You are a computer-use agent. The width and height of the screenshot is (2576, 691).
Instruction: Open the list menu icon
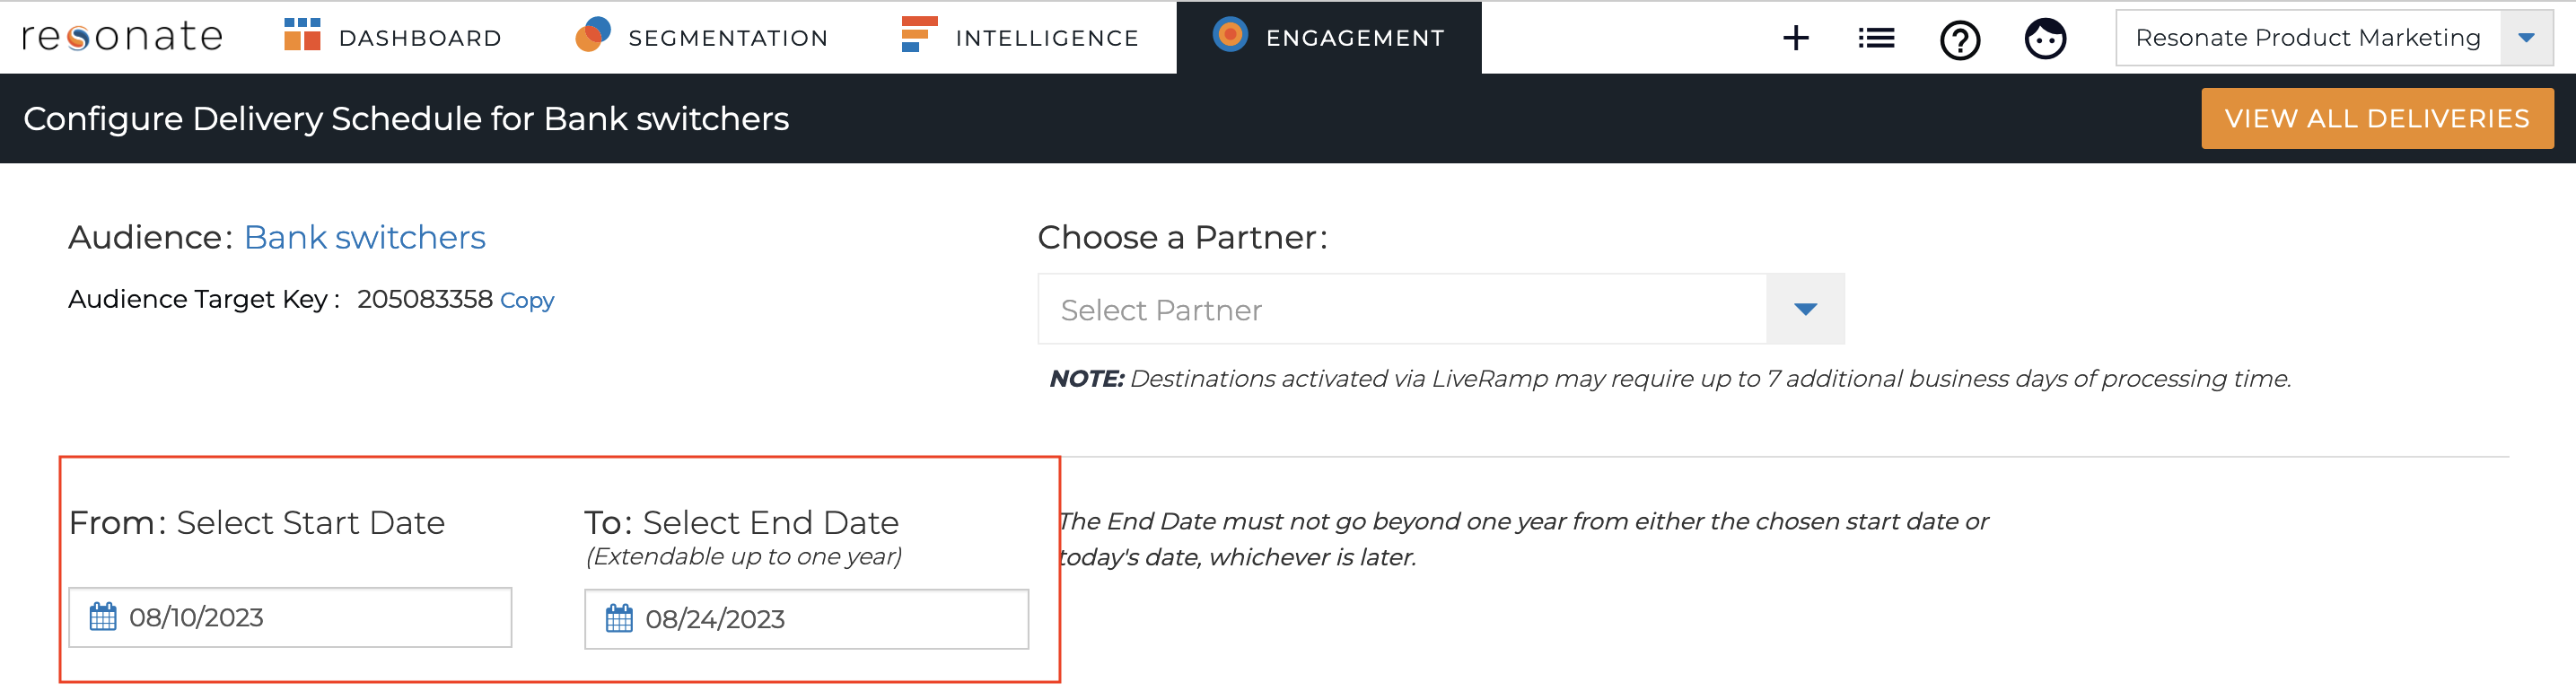pyautogui.click(x=1876, y=38)
